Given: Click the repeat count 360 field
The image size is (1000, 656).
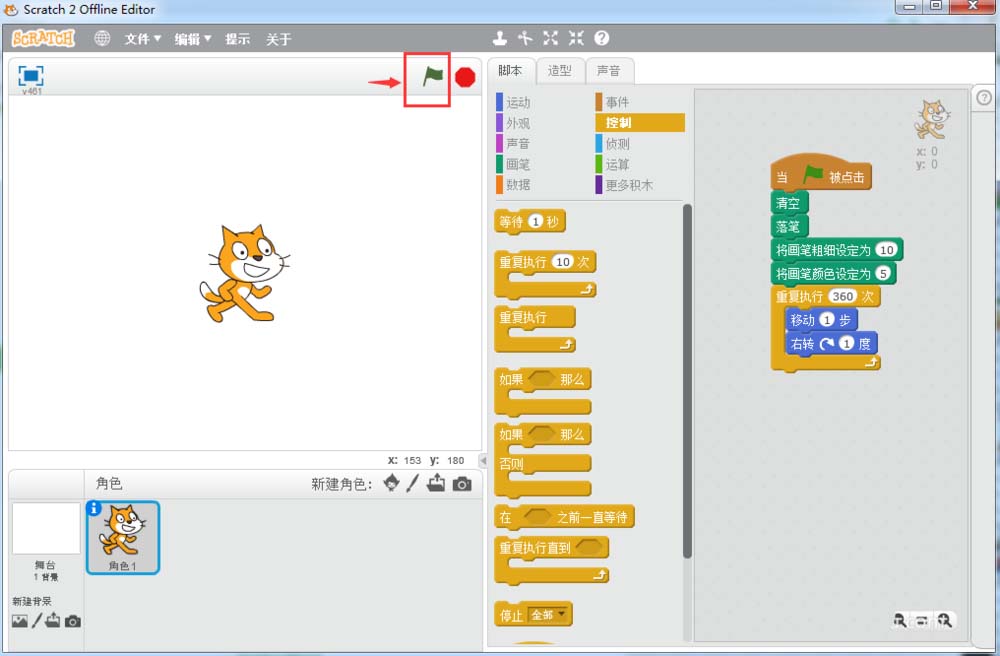Looking at the screenshot, I should click(x=843, y=296).
